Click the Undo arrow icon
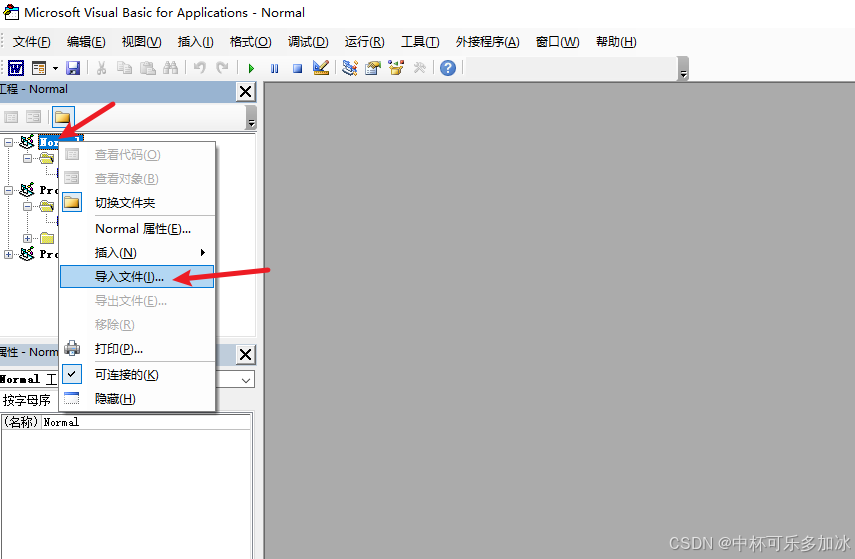The image size is (855, 559). point(200,68)
